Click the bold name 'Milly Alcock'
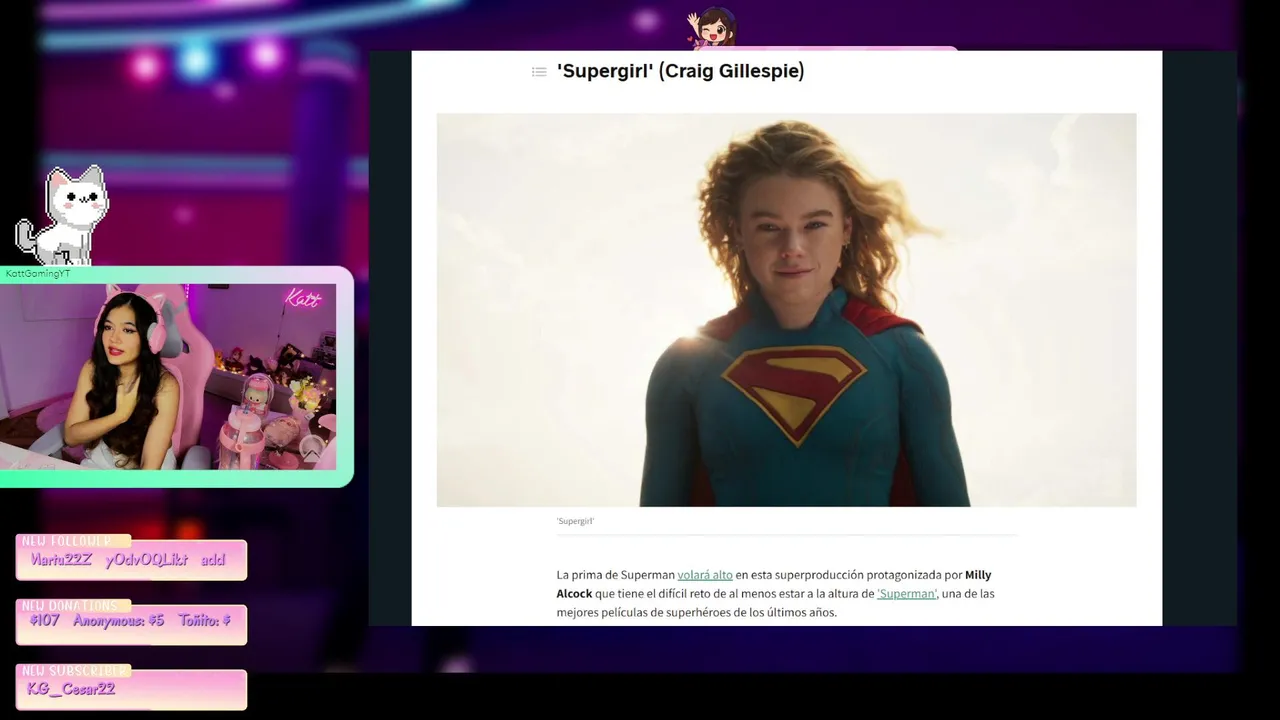 [774, 584]
